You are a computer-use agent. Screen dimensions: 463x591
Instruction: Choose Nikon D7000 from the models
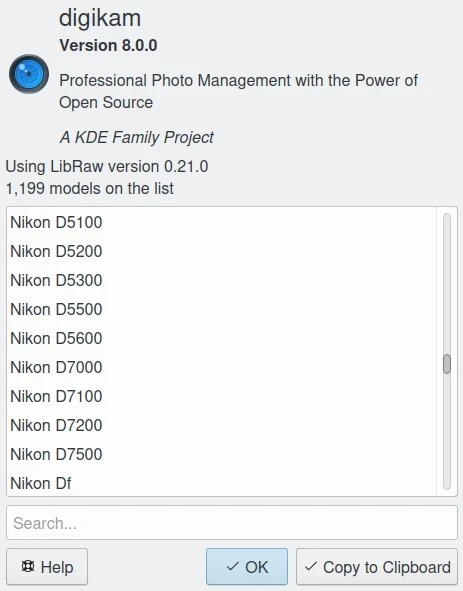pyautogui.click(x=221, y=367)
